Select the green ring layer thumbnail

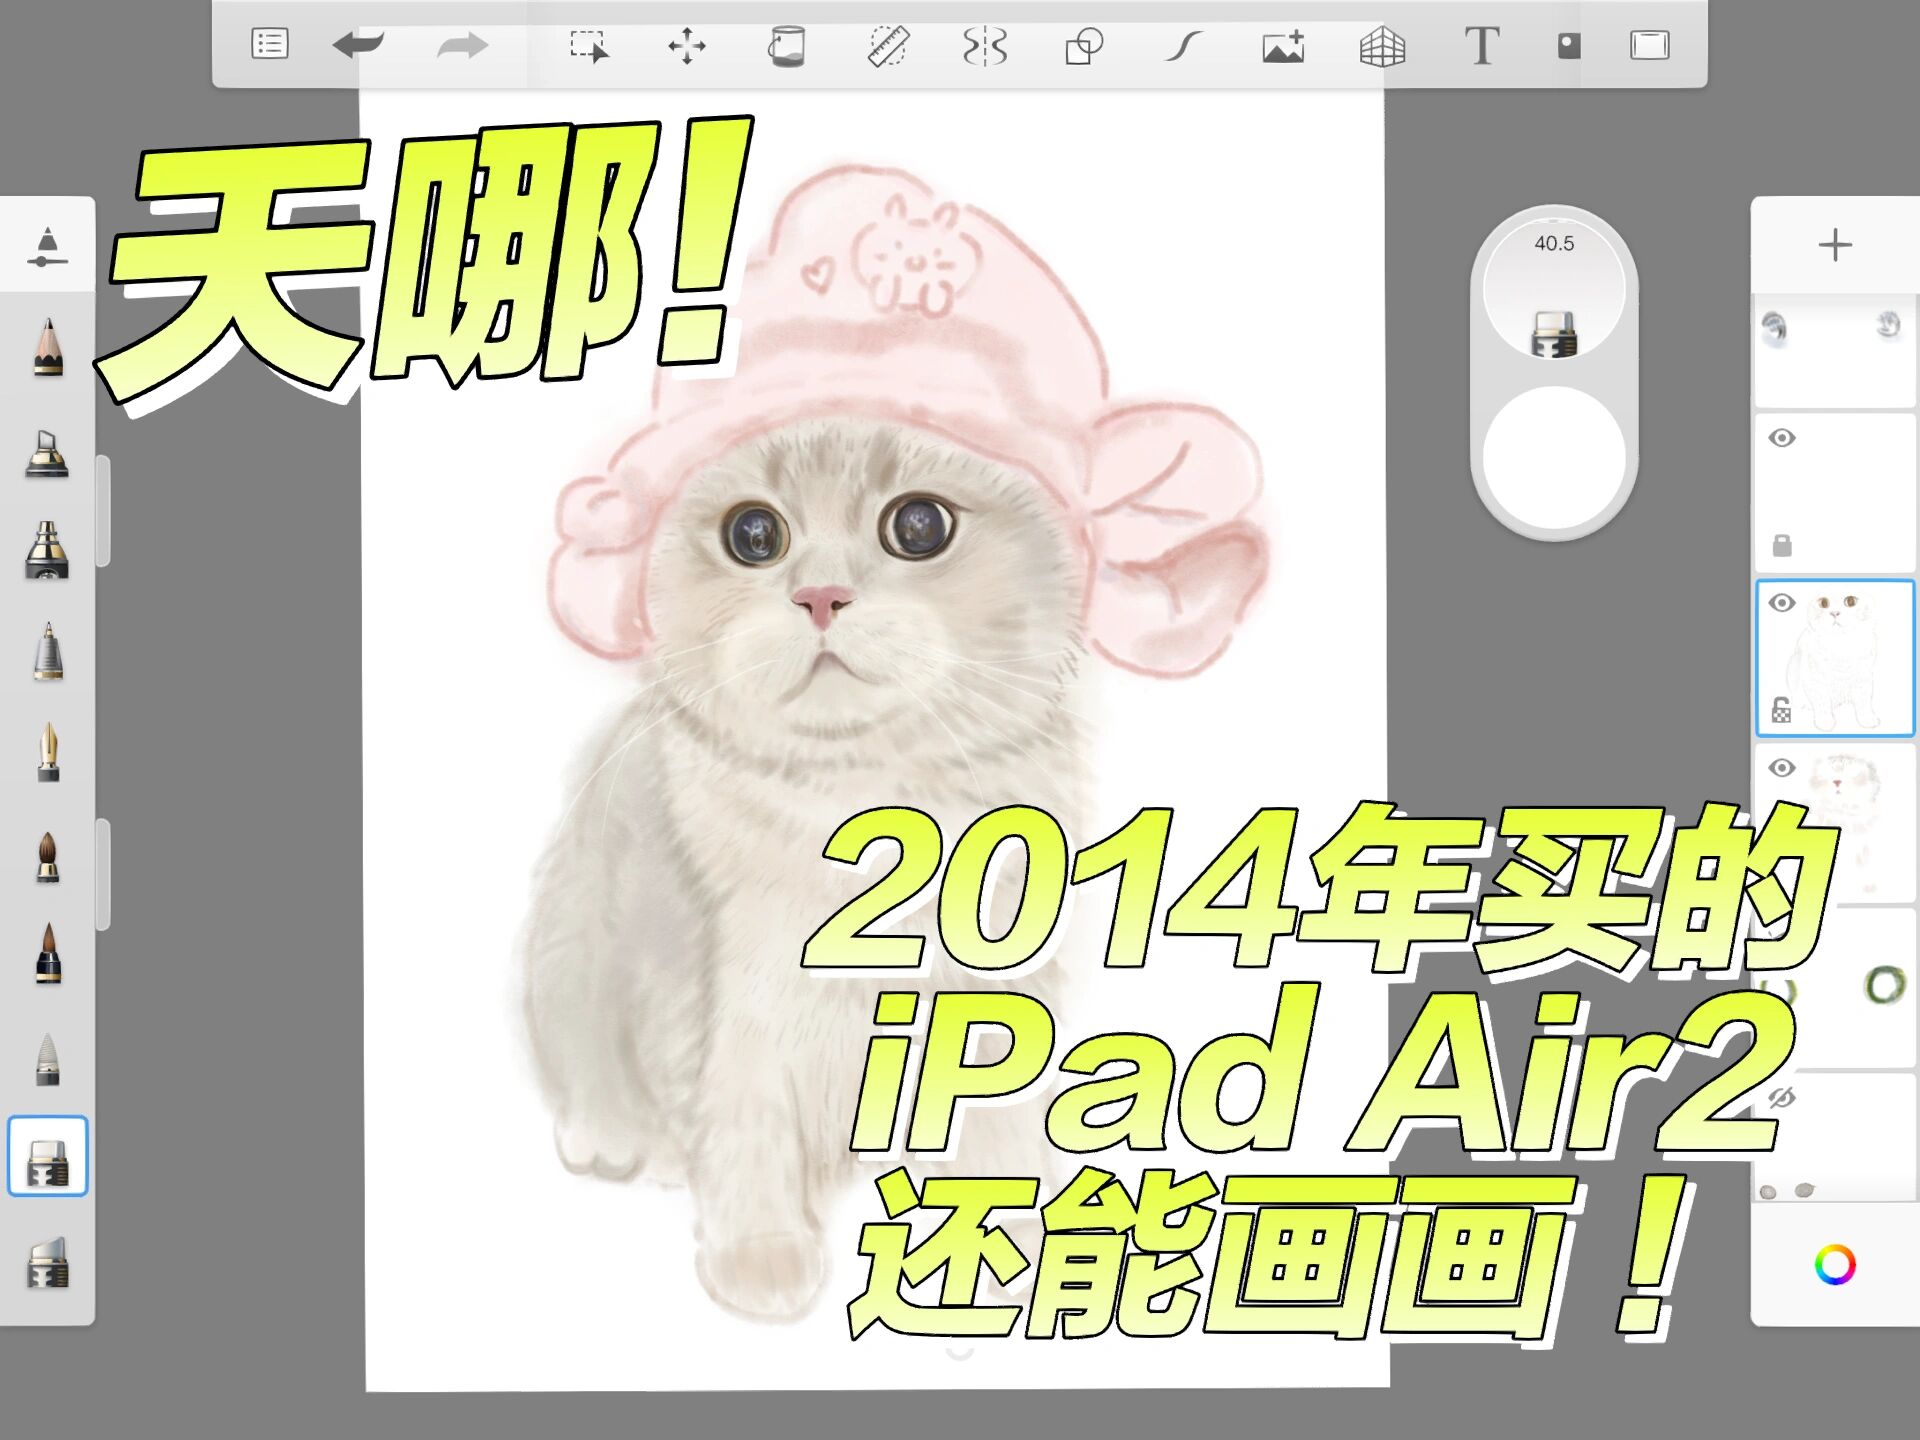tap(1835, 988)
